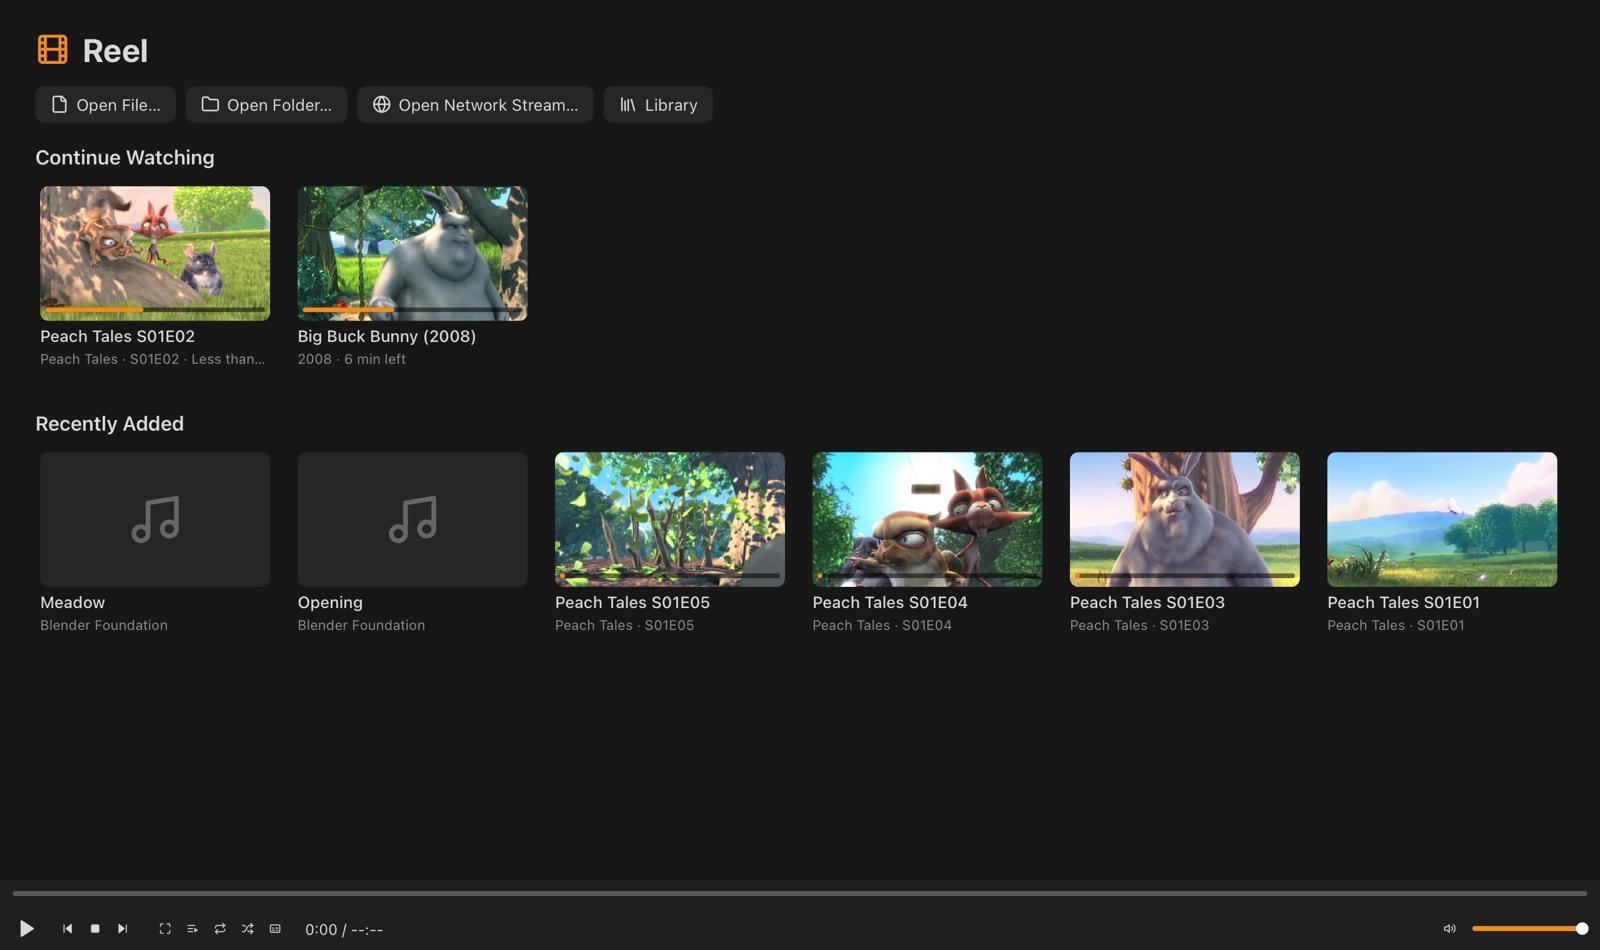Screen dimensions: 1600x950
Task: Enter fullscreen mode via fullscreen icon
Action: [165, 929]
